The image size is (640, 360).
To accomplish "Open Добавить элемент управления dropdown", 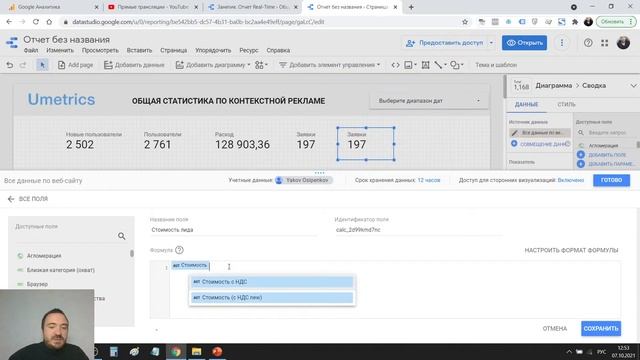I will click(x=329, y=65).
